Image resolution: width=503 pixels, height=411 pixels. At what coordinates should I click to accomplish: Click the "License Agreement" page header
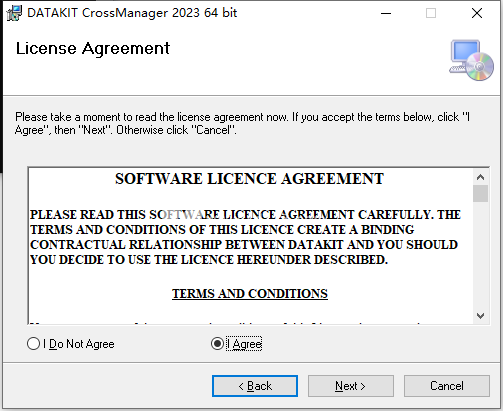(93, 49)
